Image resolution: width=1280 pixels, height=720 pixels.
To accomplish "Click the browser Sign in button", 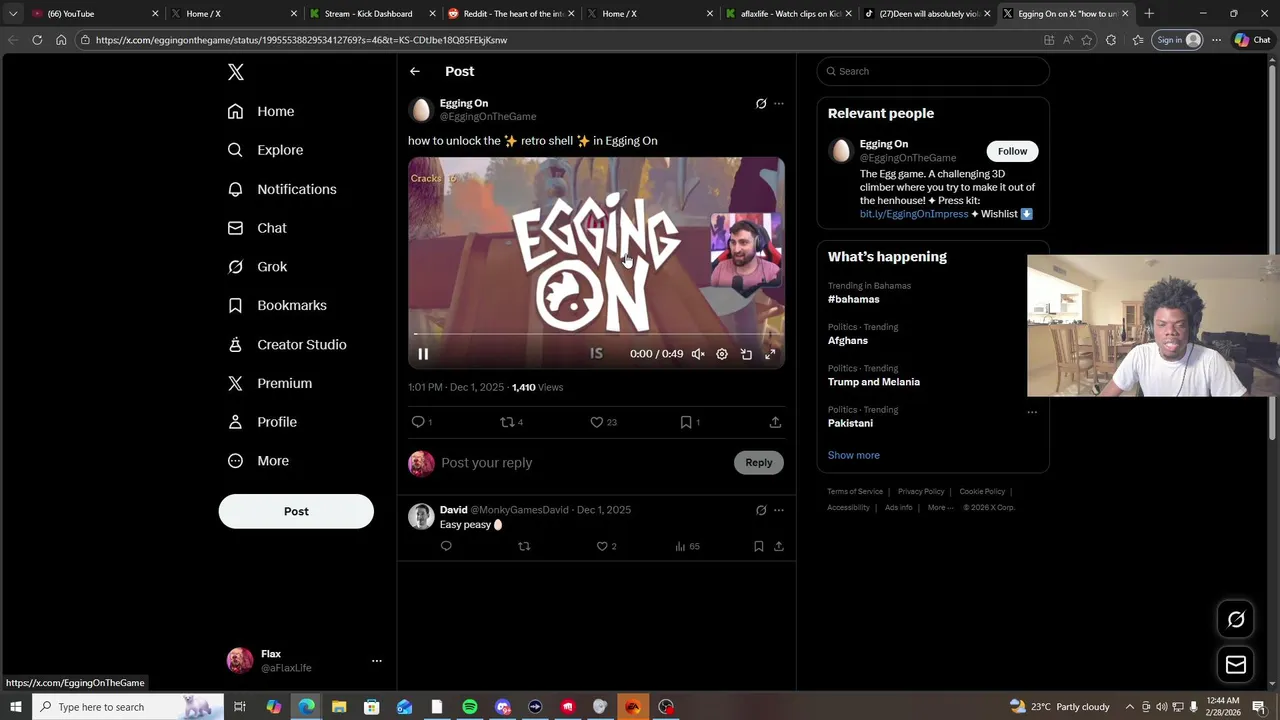I will click(x=1178, y=40).
